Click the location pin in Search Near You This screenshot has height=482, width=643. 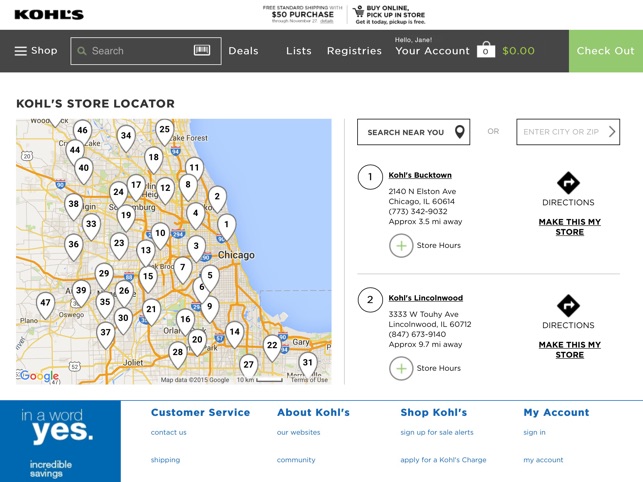[x=460, y=132]
